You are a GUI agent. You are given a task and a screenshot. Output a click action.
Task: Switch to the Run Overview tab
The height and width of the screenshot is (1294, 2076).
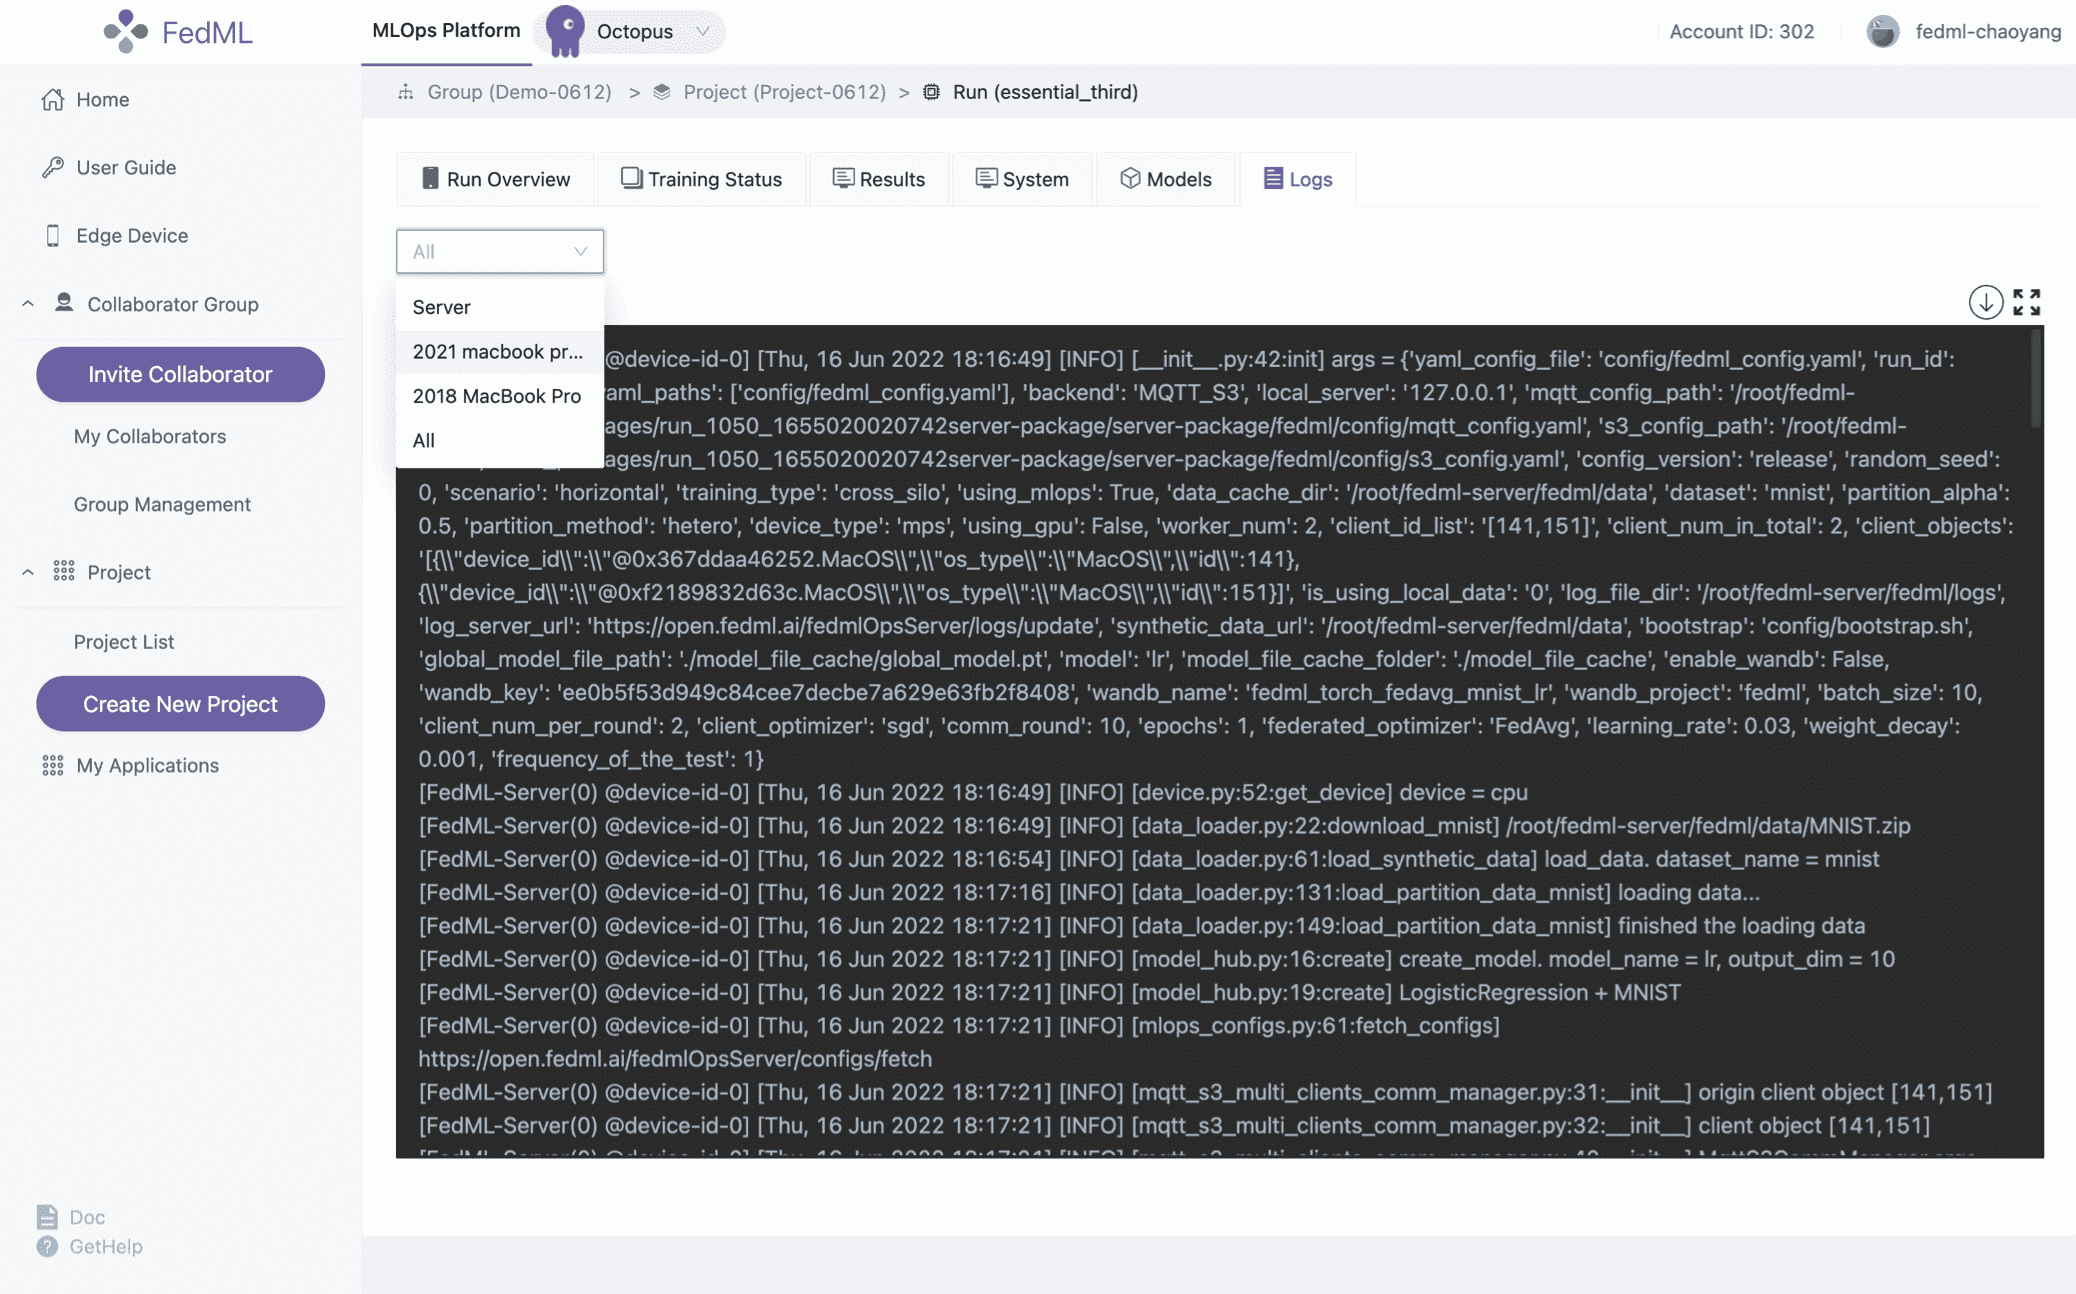click(x=495, y=179)
